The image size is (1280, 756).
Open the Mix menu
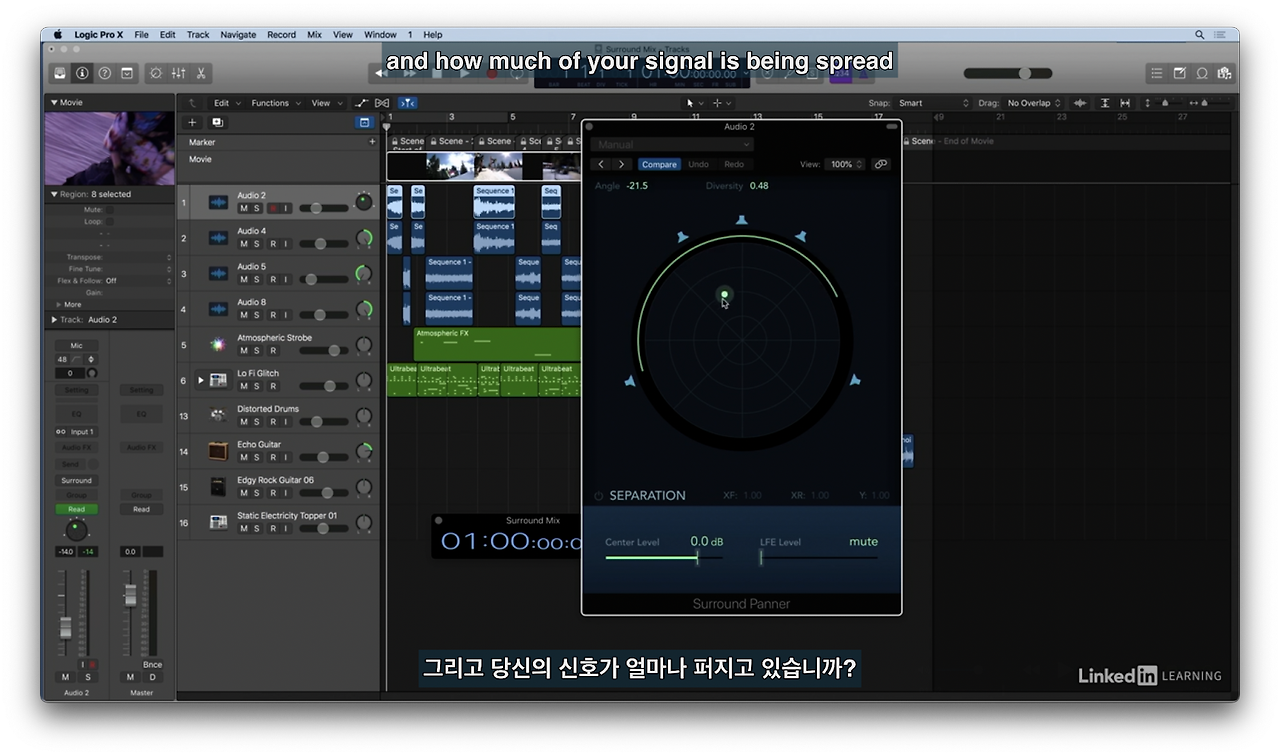(x=314, y=34)
